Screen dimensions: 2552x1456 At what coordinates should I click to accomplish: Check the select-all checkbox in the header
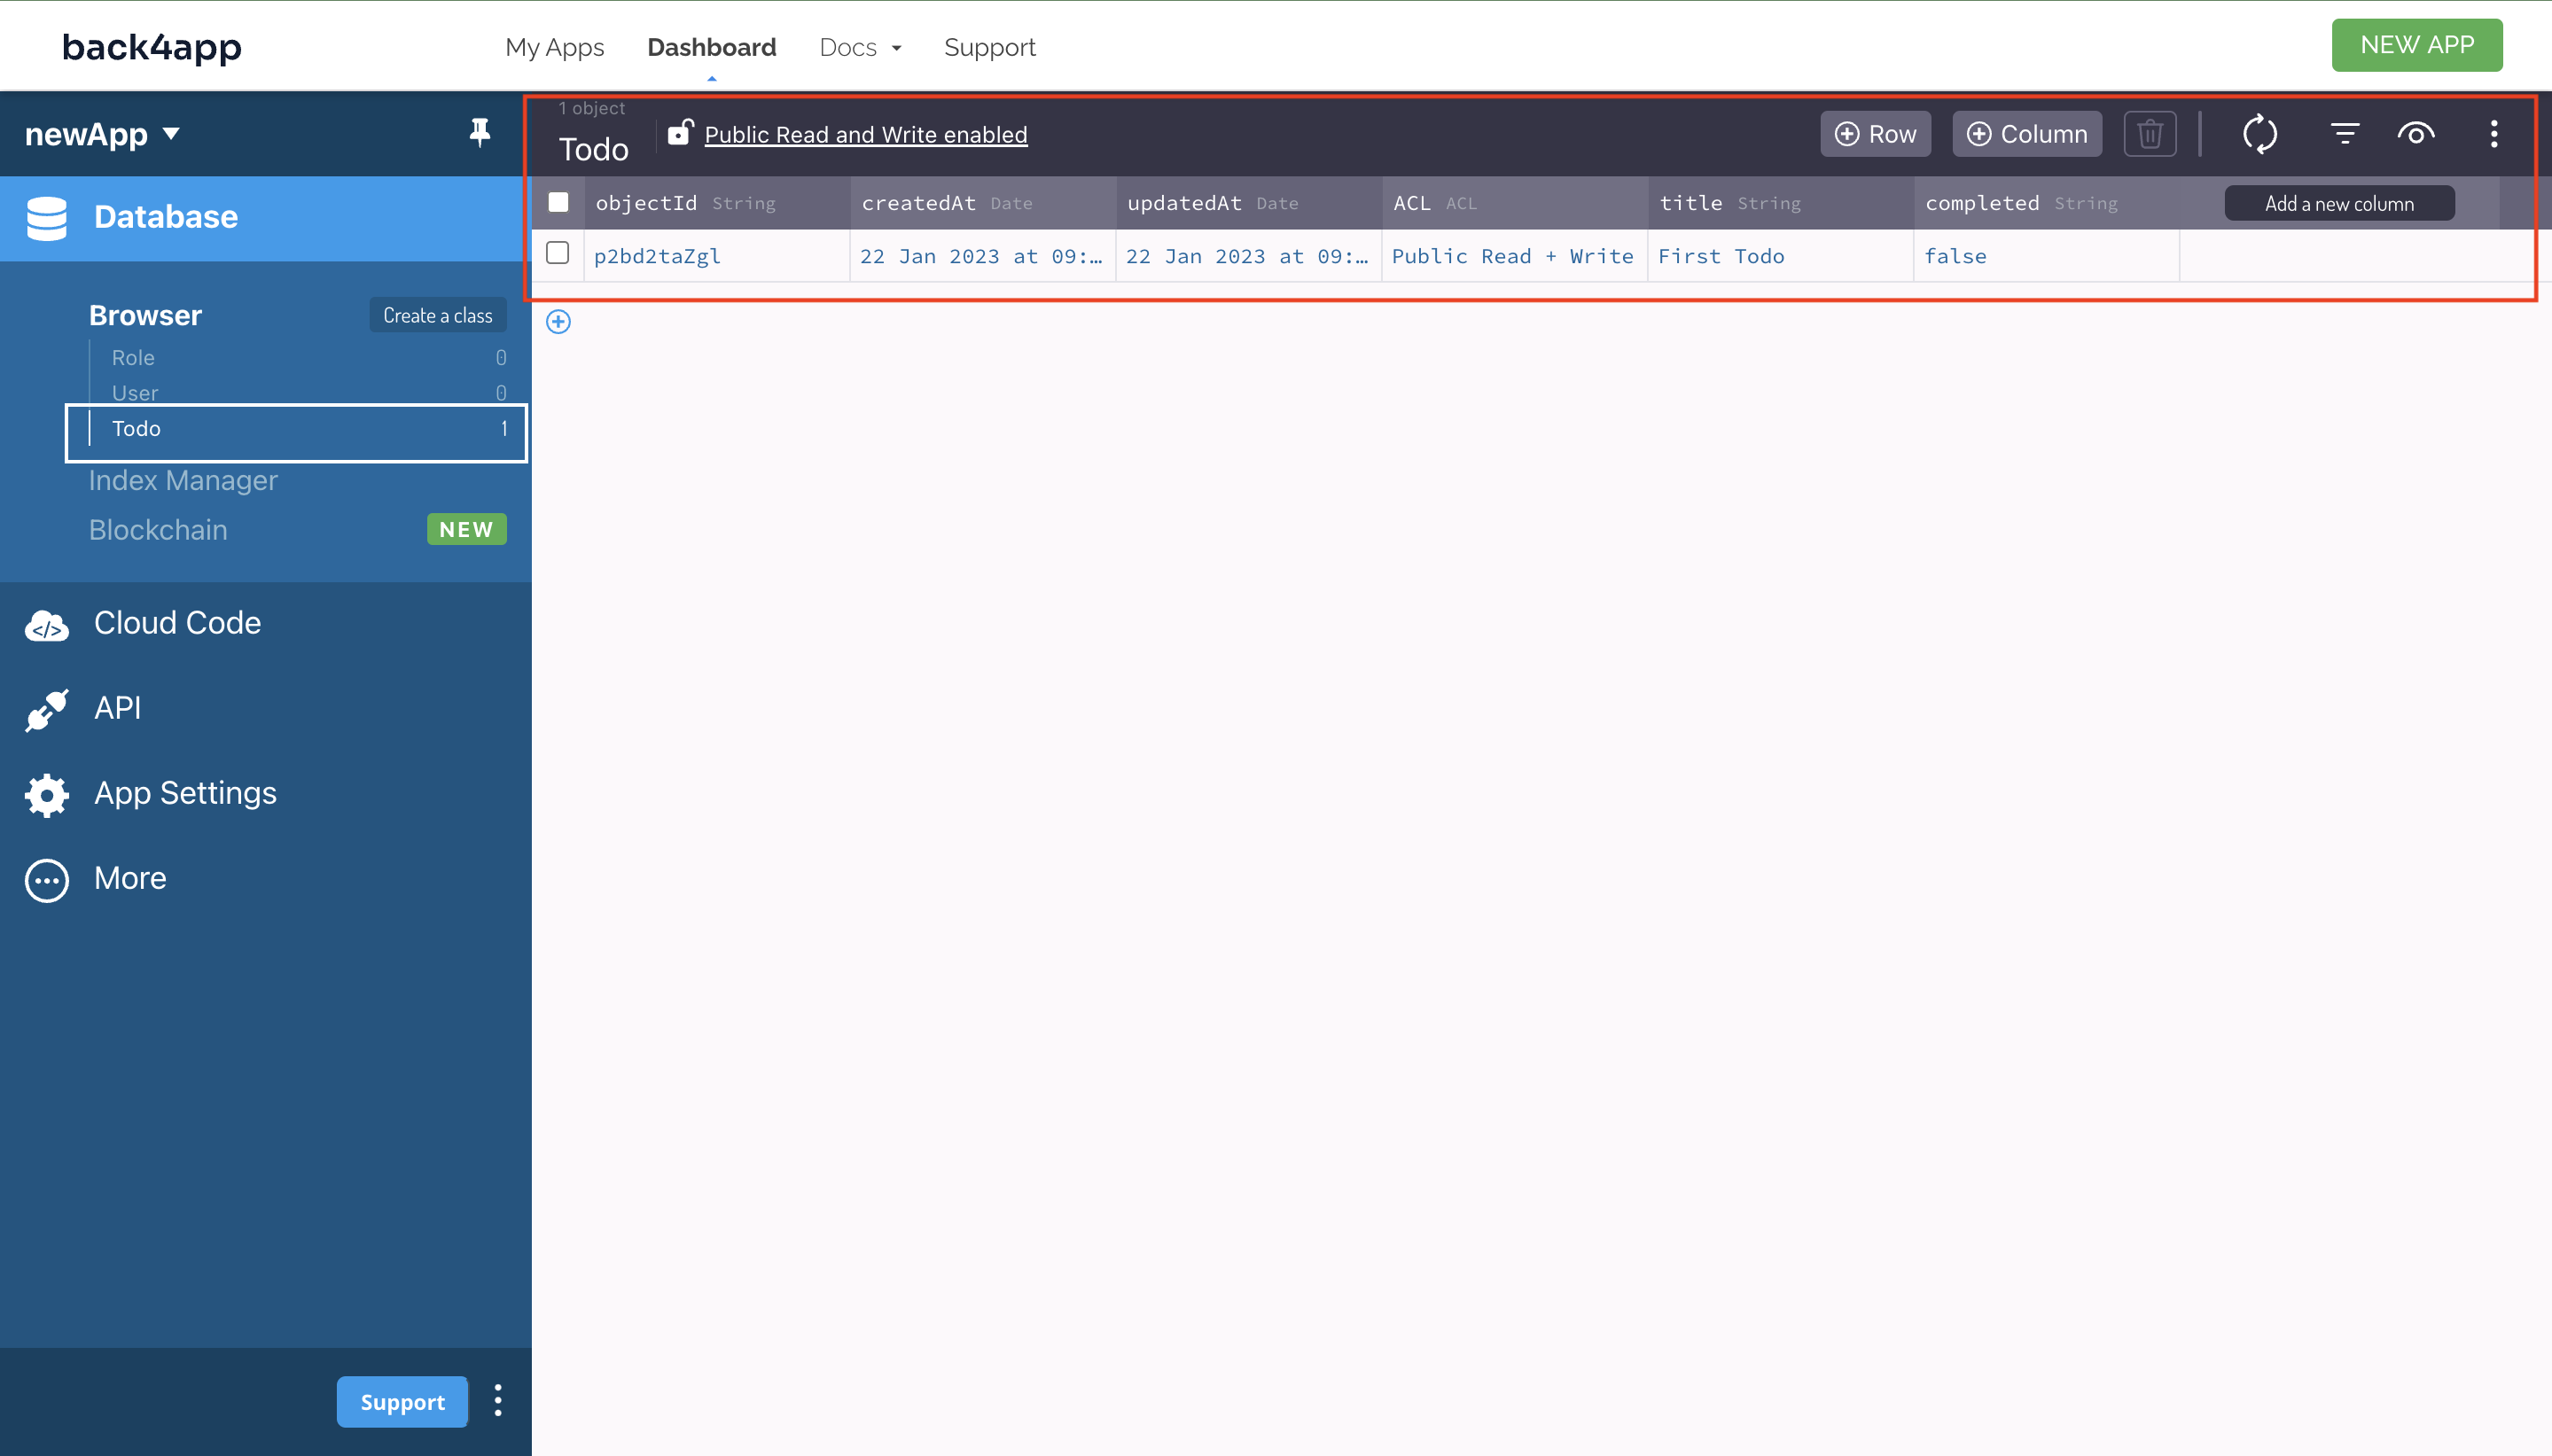pos(558,201)
